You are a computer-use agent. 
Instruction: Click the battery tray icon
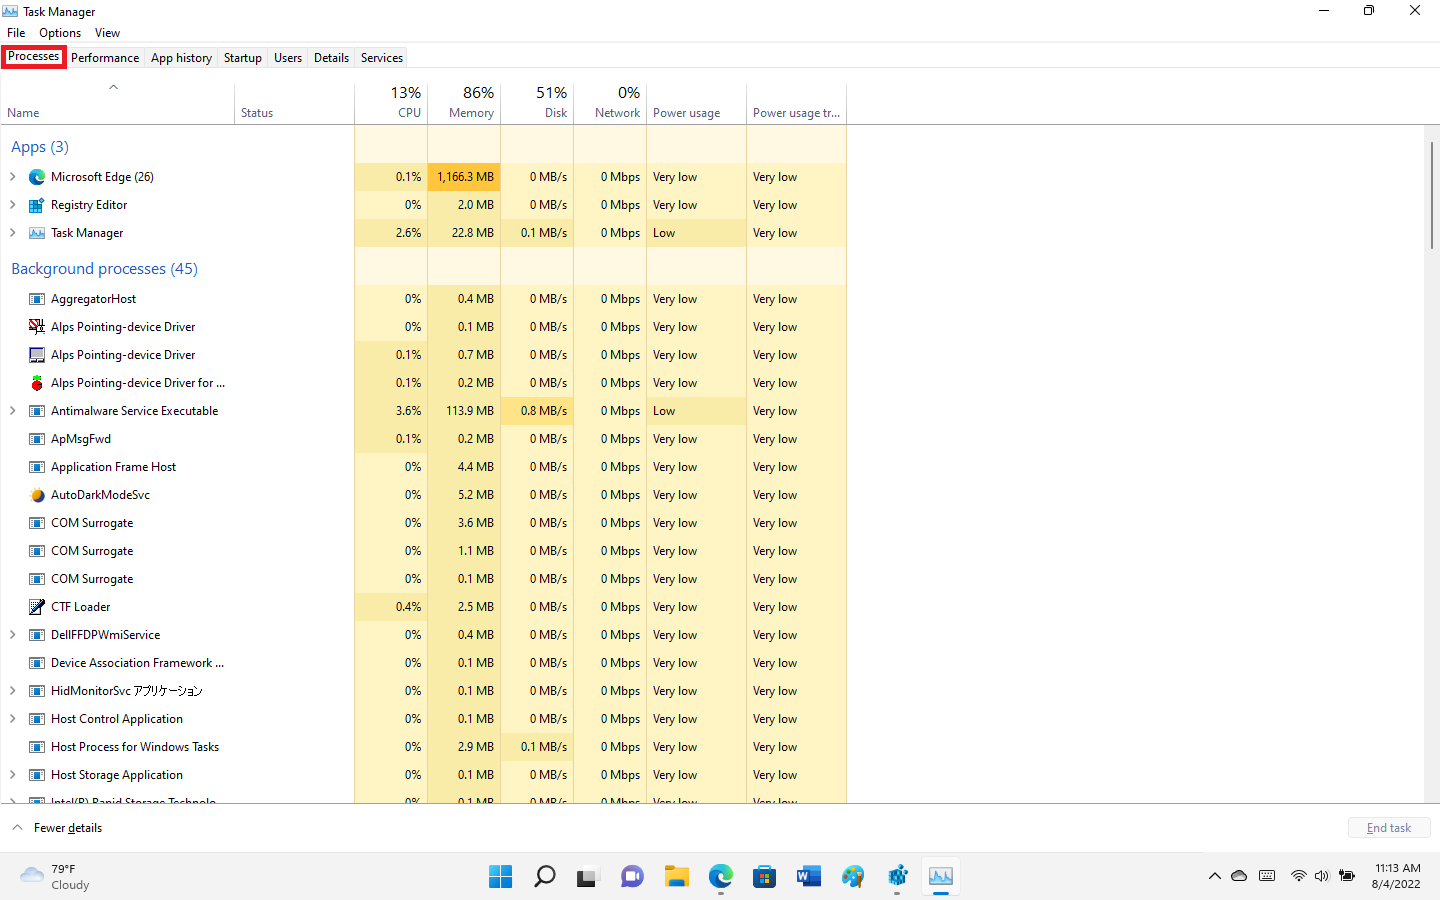1347,876
